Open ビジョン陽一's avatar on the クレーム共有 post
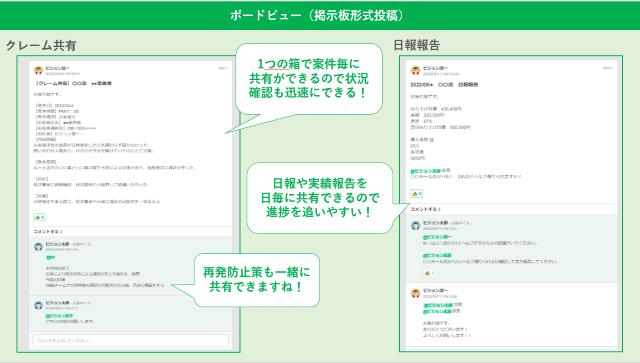 38,71
